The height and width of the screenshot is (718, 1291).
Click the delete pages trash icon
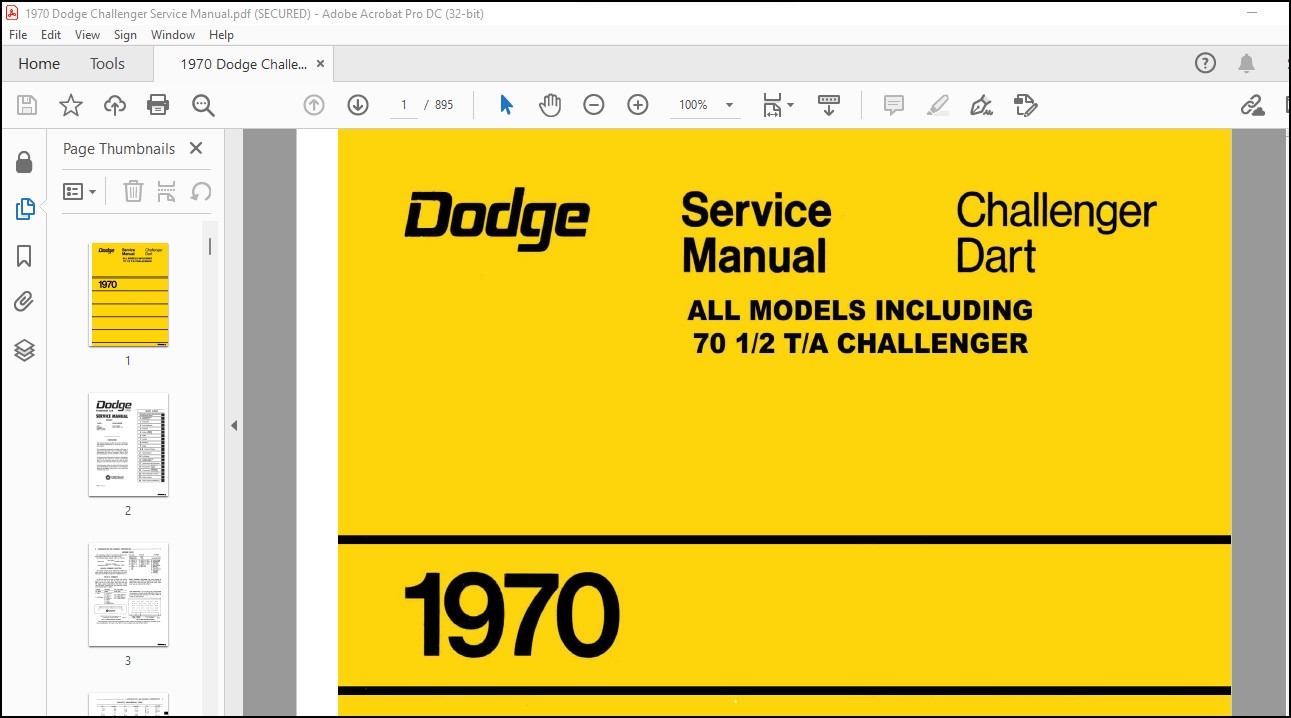click(133, 191)
